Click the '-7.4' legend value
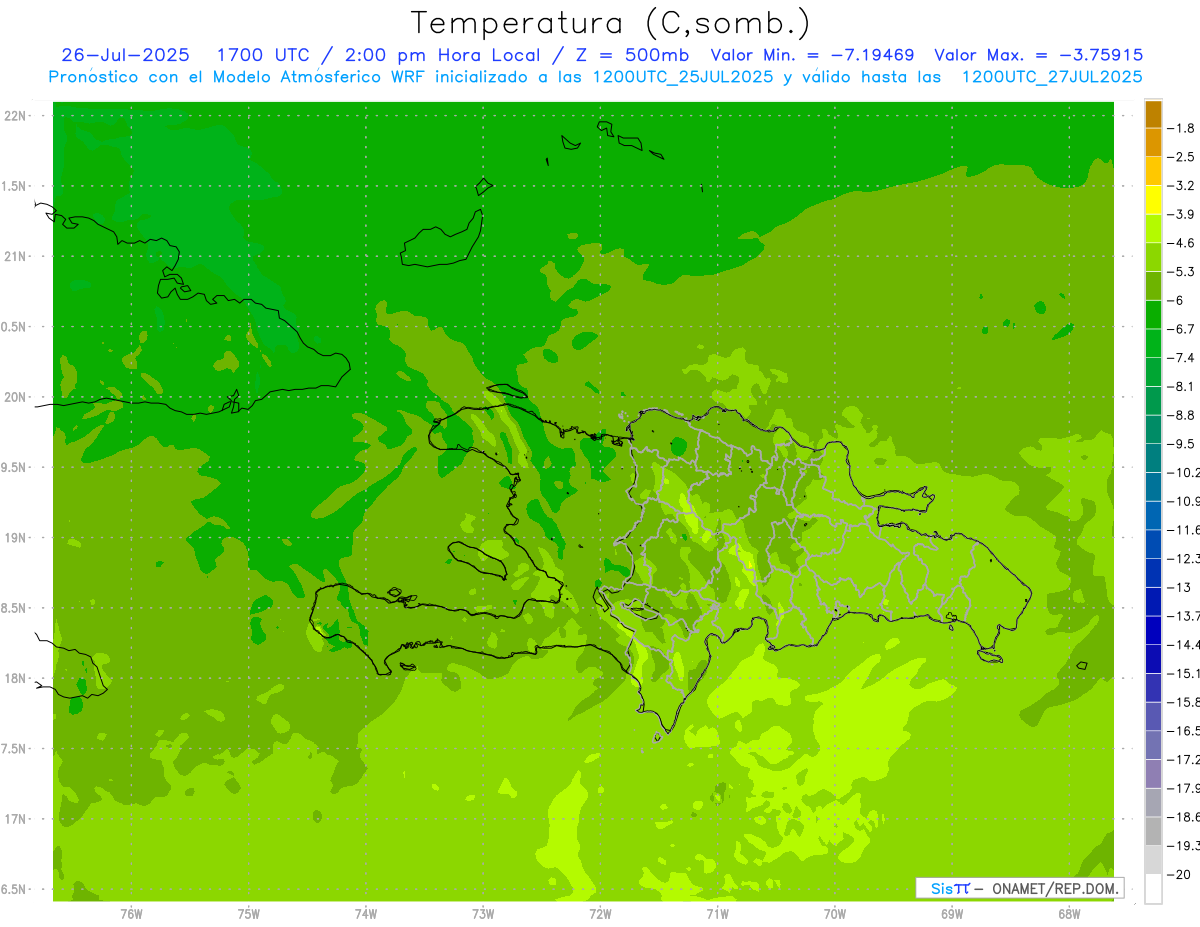 click(1182, 358)
